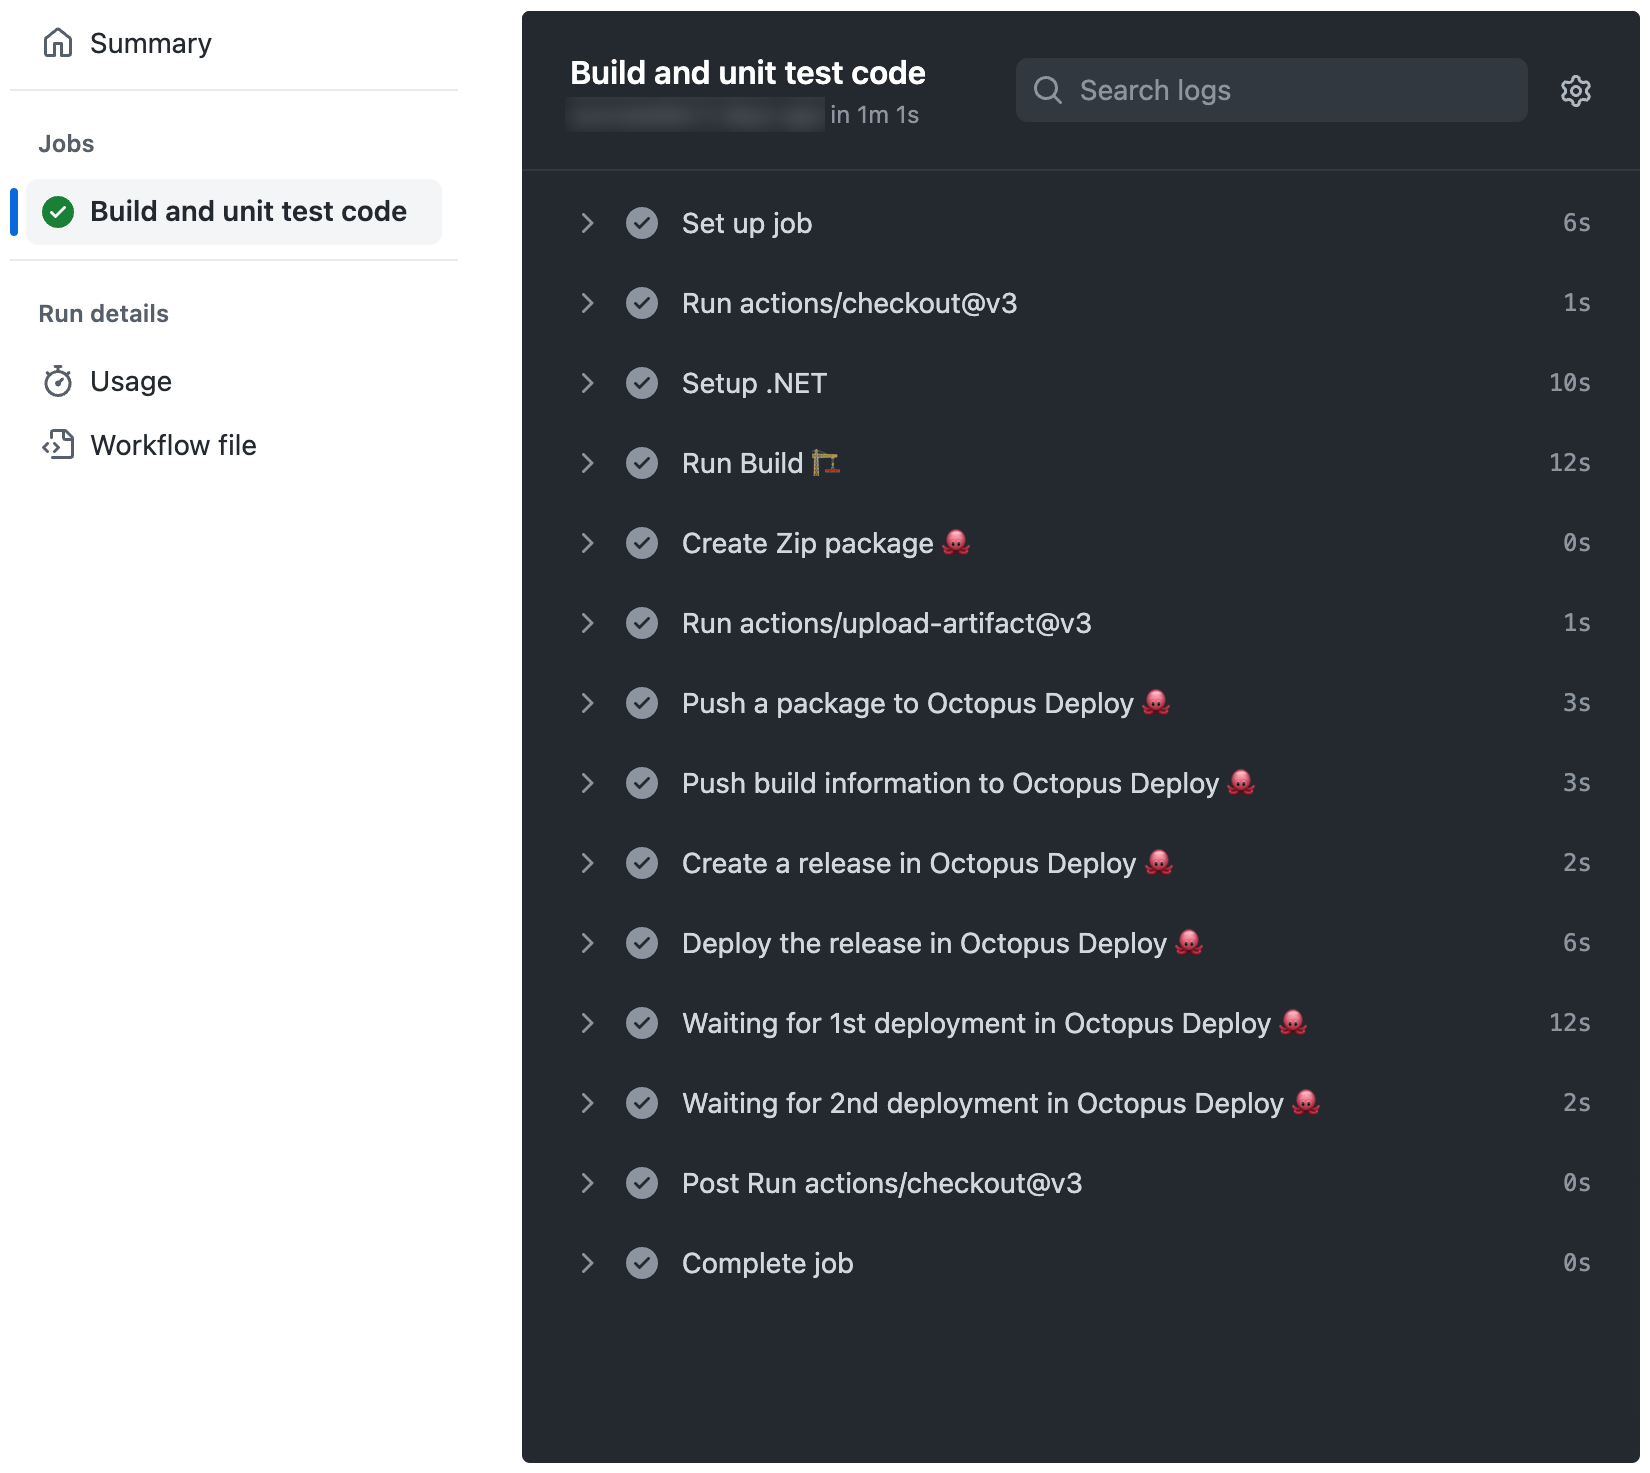Click octopus emoji on Create Zip package
Image resolution: width=1650 pixels, height=1473 pixels.
coord(956,543)
